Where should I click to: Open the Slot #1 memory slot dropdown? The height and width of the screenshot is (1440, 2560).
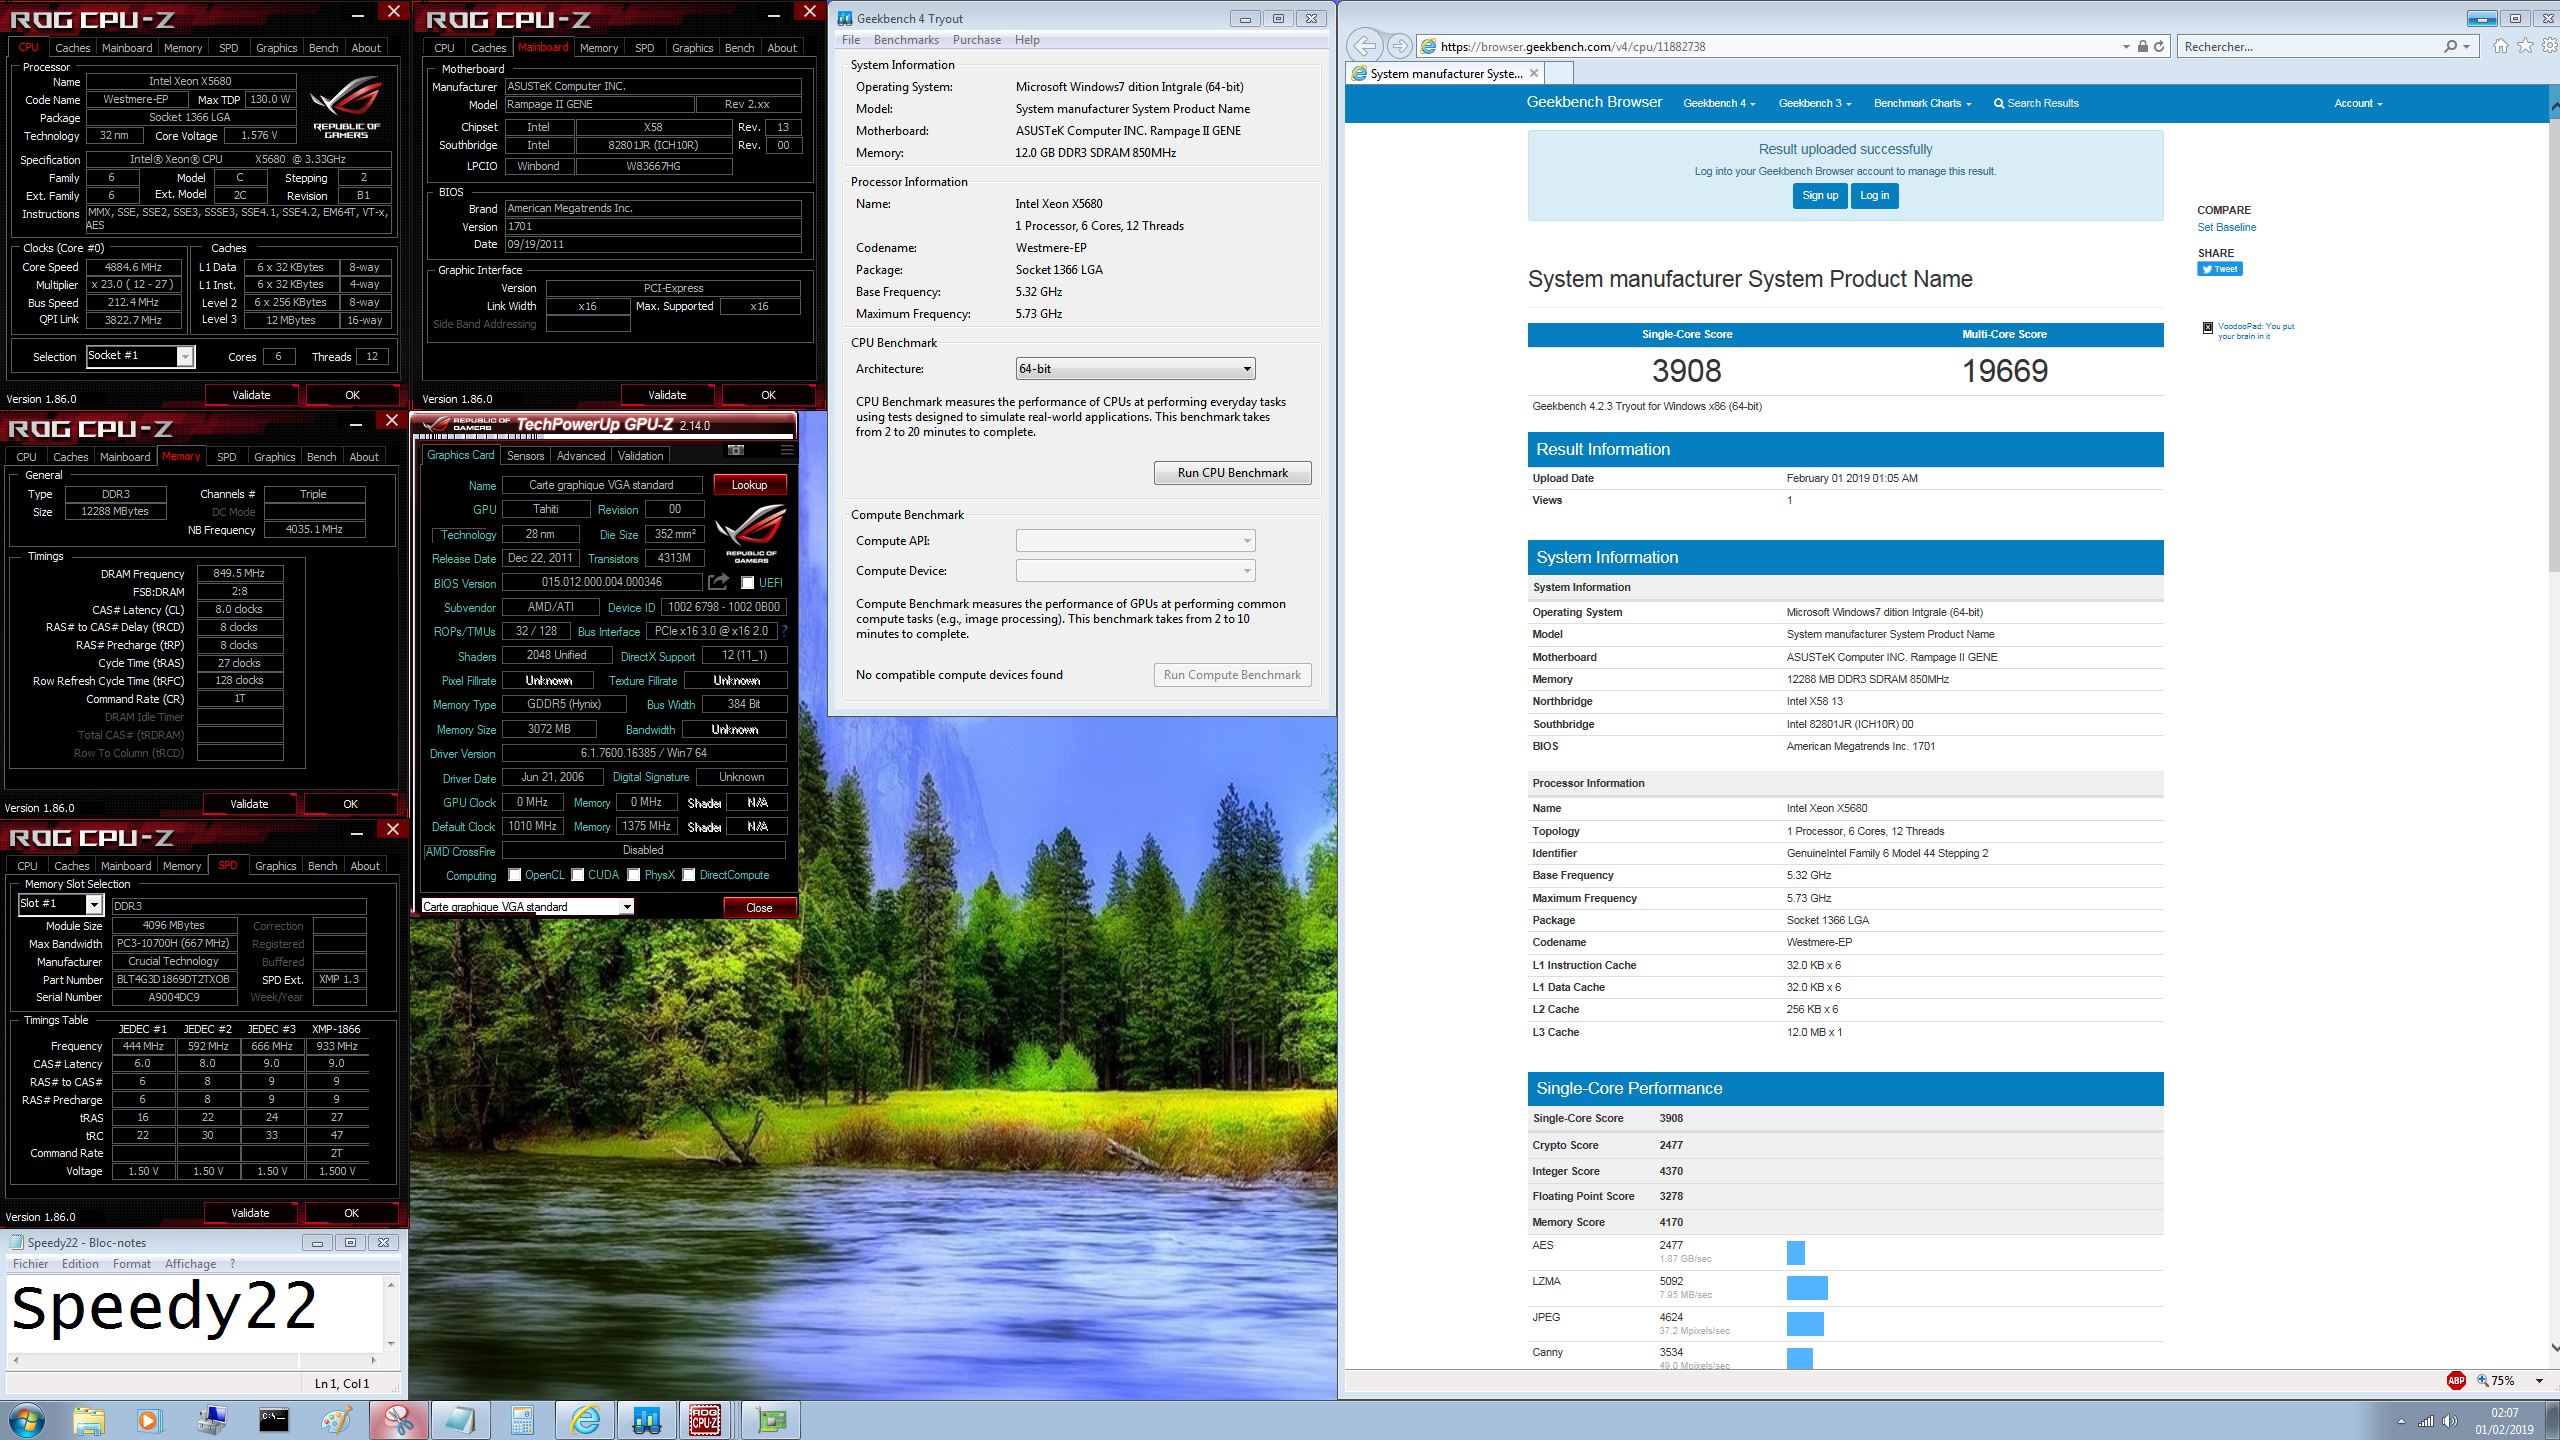94,904
